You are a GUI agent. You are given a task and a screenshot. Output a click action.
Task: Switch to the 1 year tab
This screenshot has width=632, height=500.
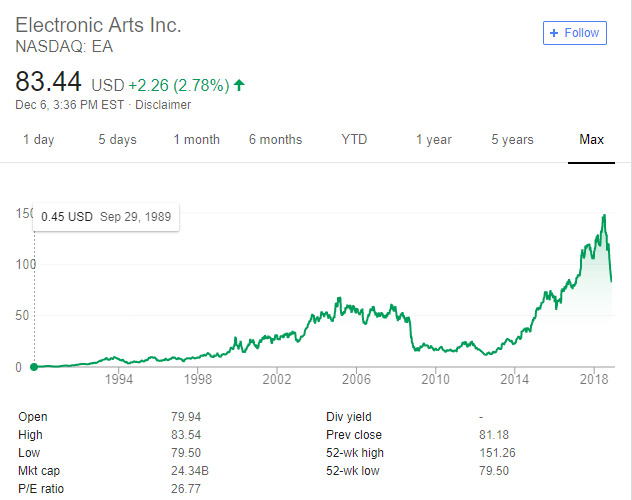click(x=434, y=139)
